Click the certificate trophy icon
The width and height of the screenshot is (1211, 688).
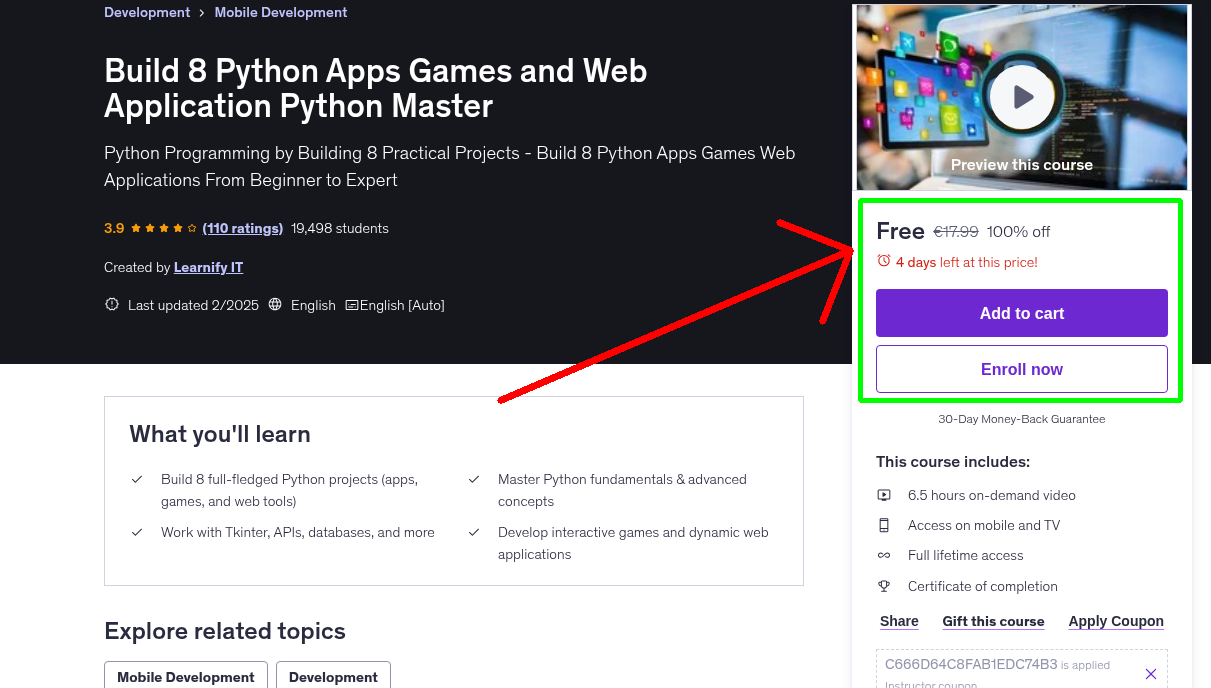(884, 586)
